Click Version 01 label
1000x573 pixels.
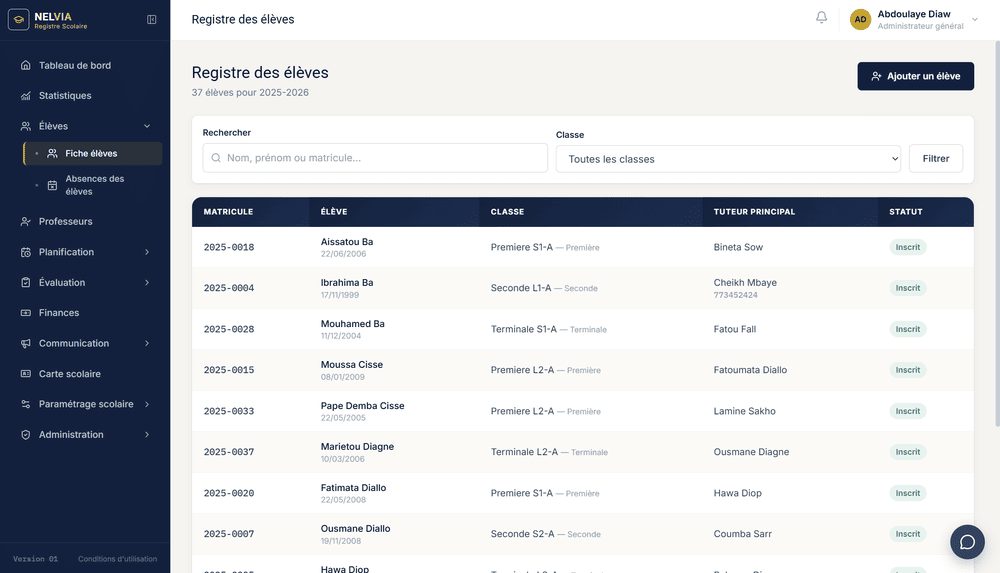click(x=36, y=559)
